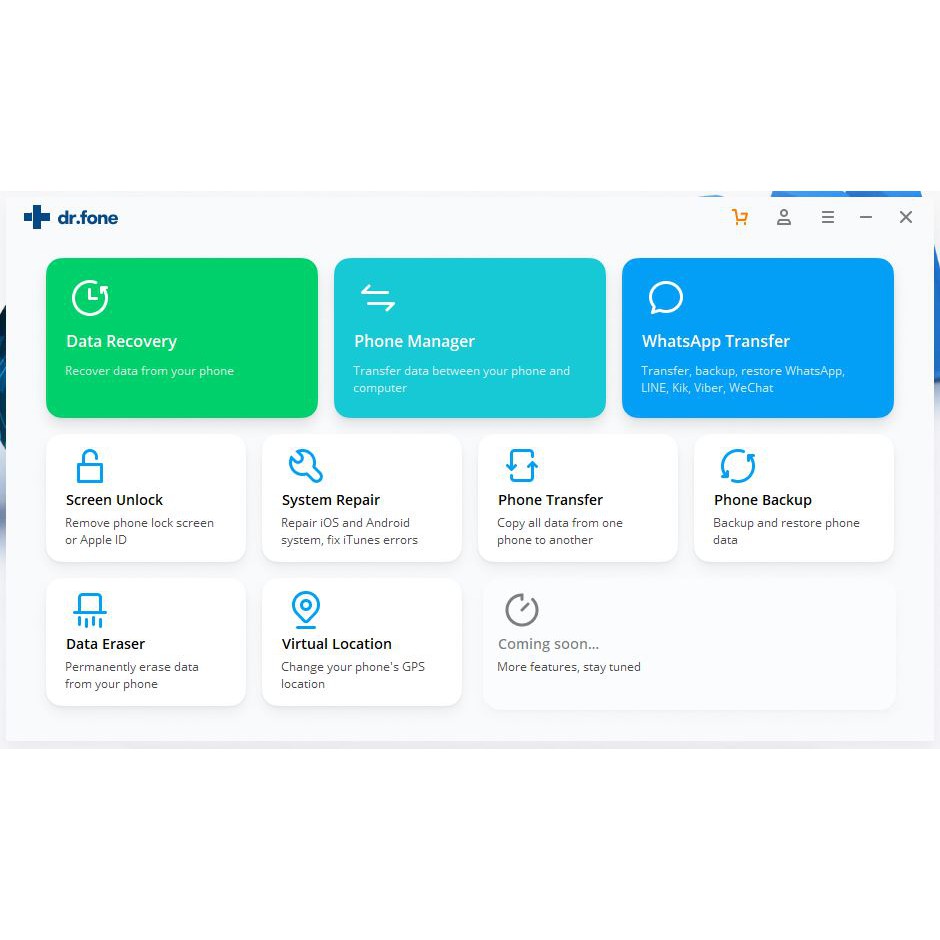Click the Data Eraser shredder icon
Image resolution: width=940 pixels, height=940 pixels.
pyautogui.click(x=90, y=610)
